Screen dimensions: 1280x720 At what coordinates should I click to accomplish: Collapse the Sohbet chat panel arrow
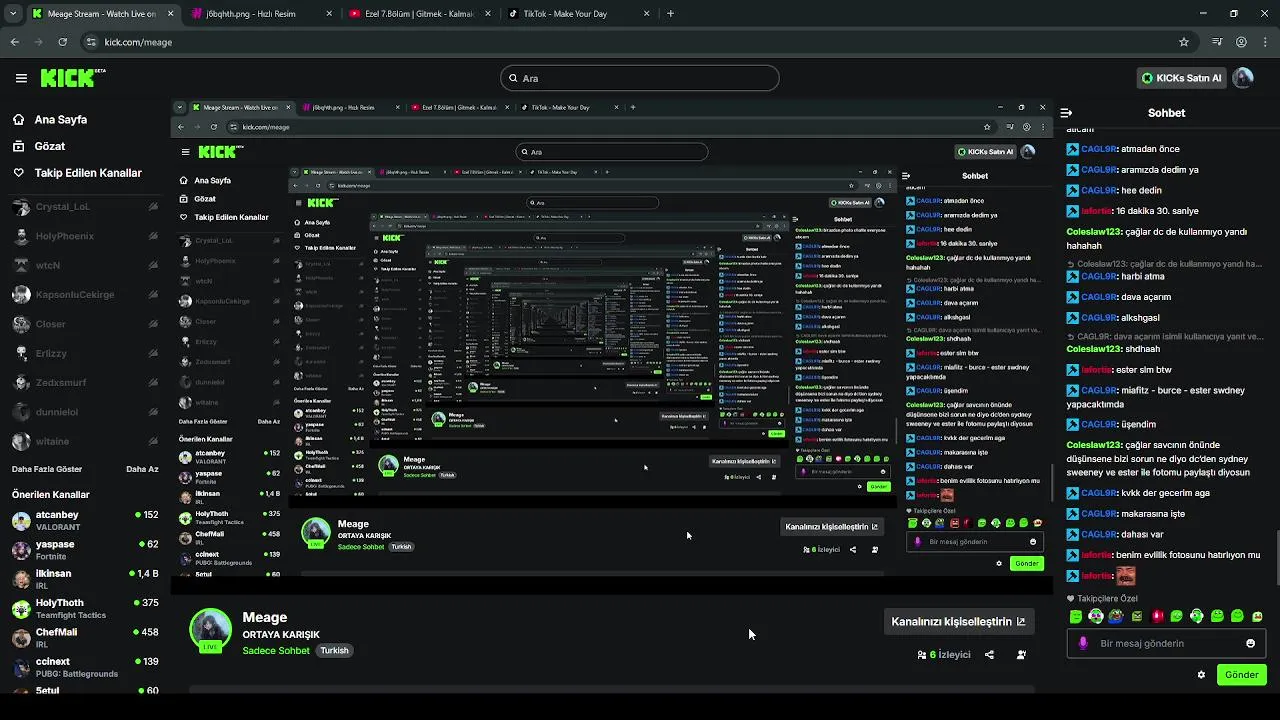(x=1066, y=113)
